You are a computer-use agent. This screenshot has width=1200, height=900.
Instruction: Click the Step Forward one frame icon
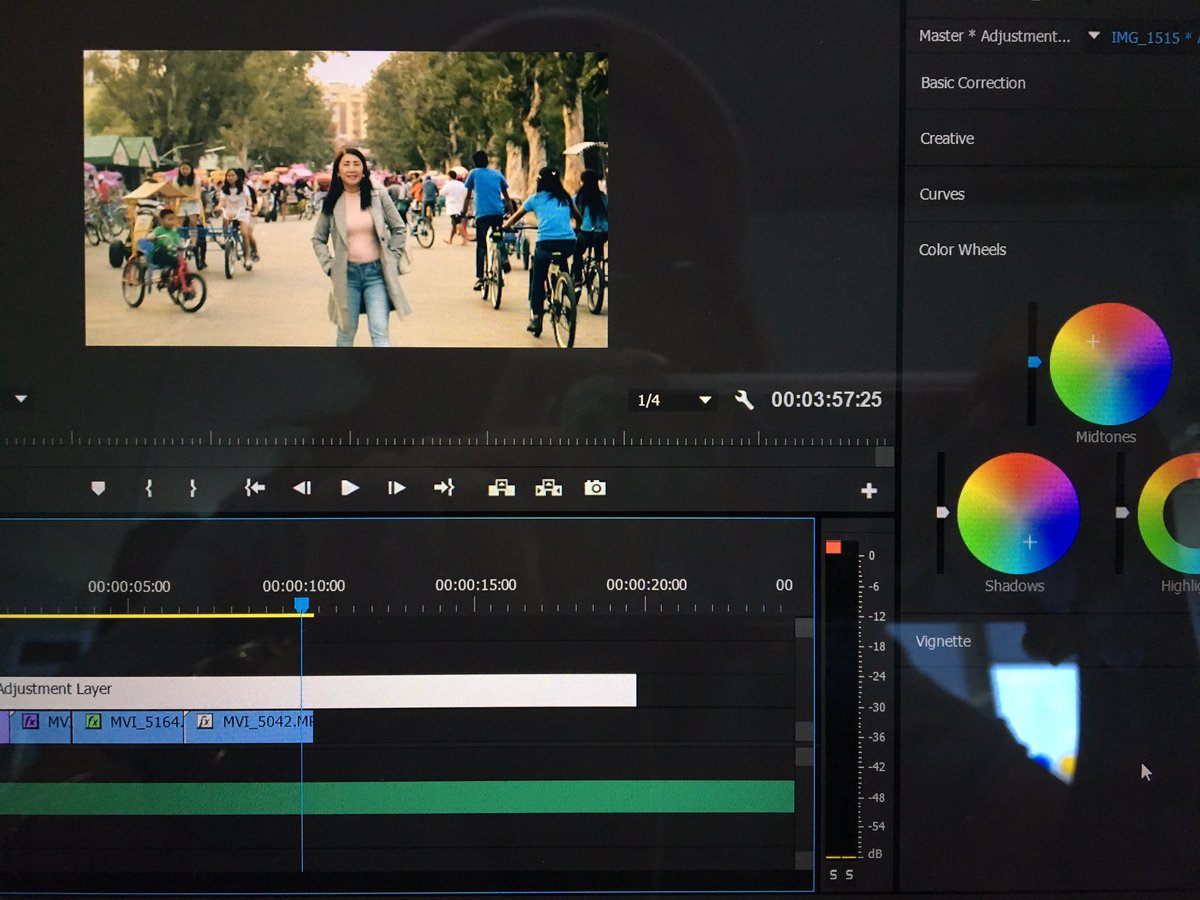(x=395, y=488)
